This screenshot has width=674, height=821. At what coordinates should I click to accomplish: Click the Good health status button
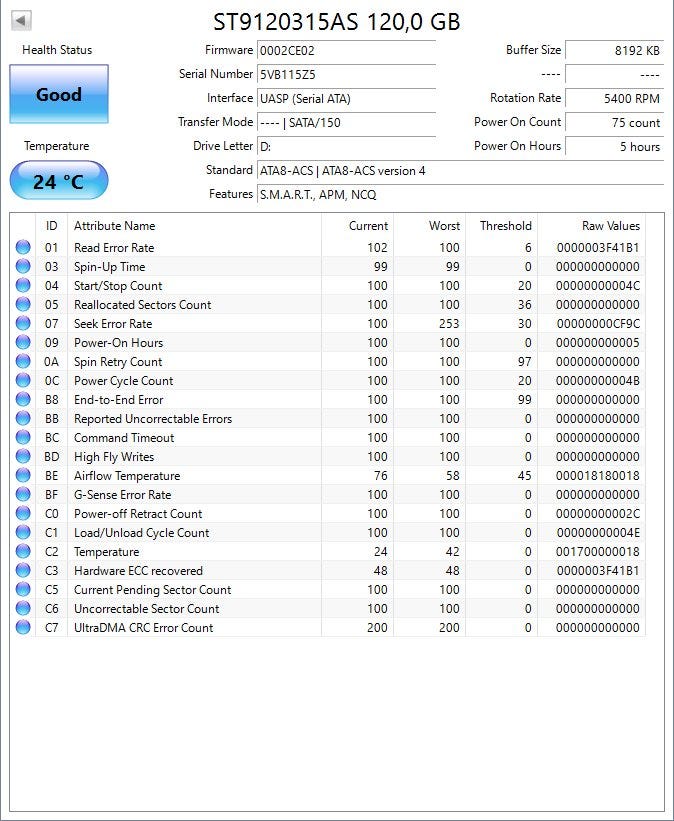(x=59, y=95)
